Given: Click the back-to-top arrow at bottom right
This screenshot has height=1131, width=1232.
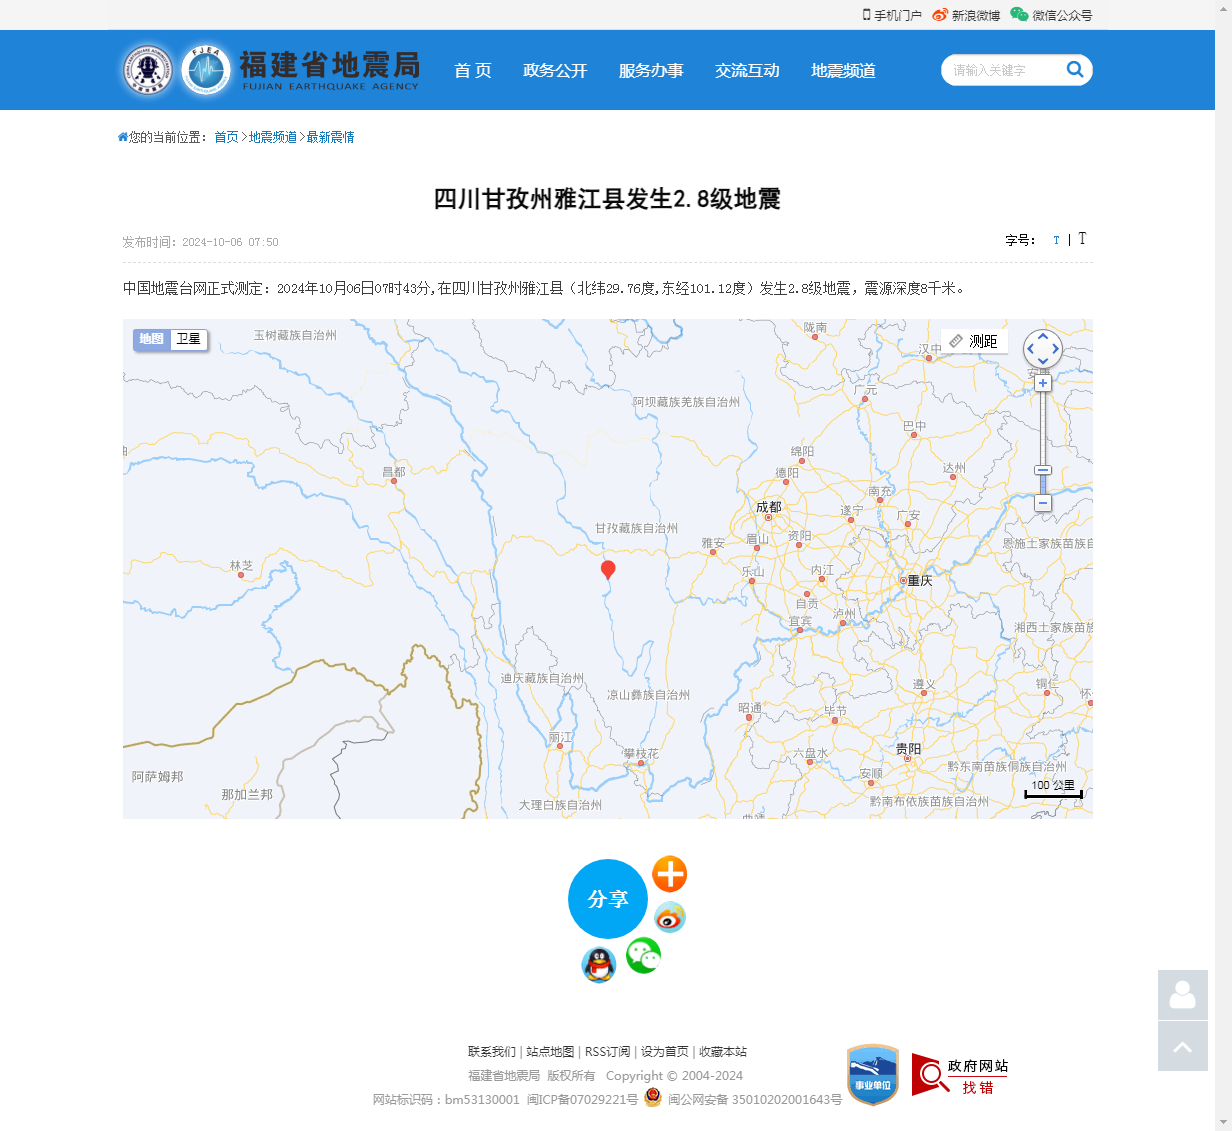Looking at the screenshot, I should pos(1182,1046).
